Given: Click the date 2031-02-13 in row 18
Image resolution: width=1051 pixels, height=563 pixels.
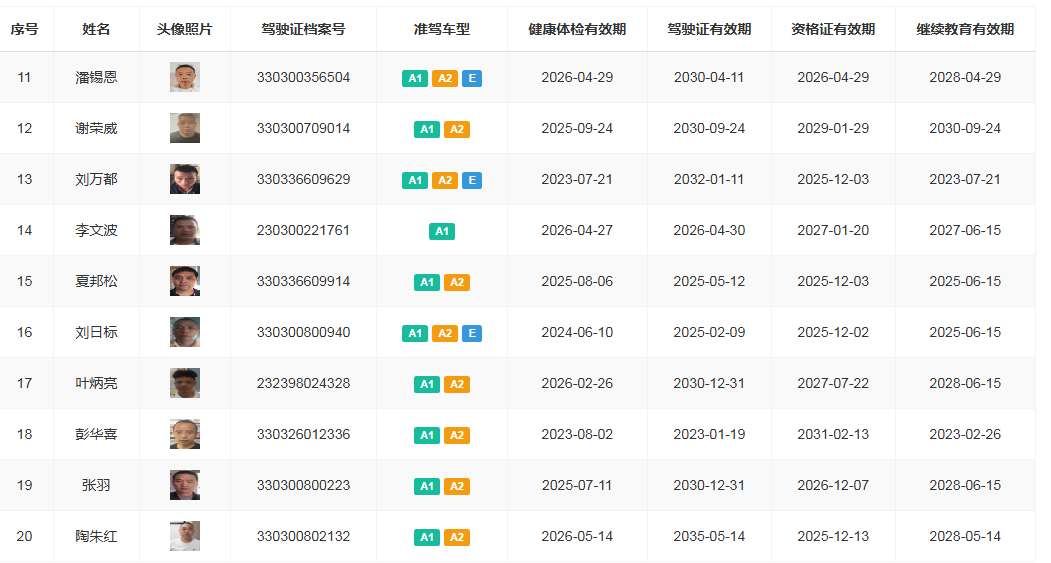Looking at the screenshot, I should 832,434.
